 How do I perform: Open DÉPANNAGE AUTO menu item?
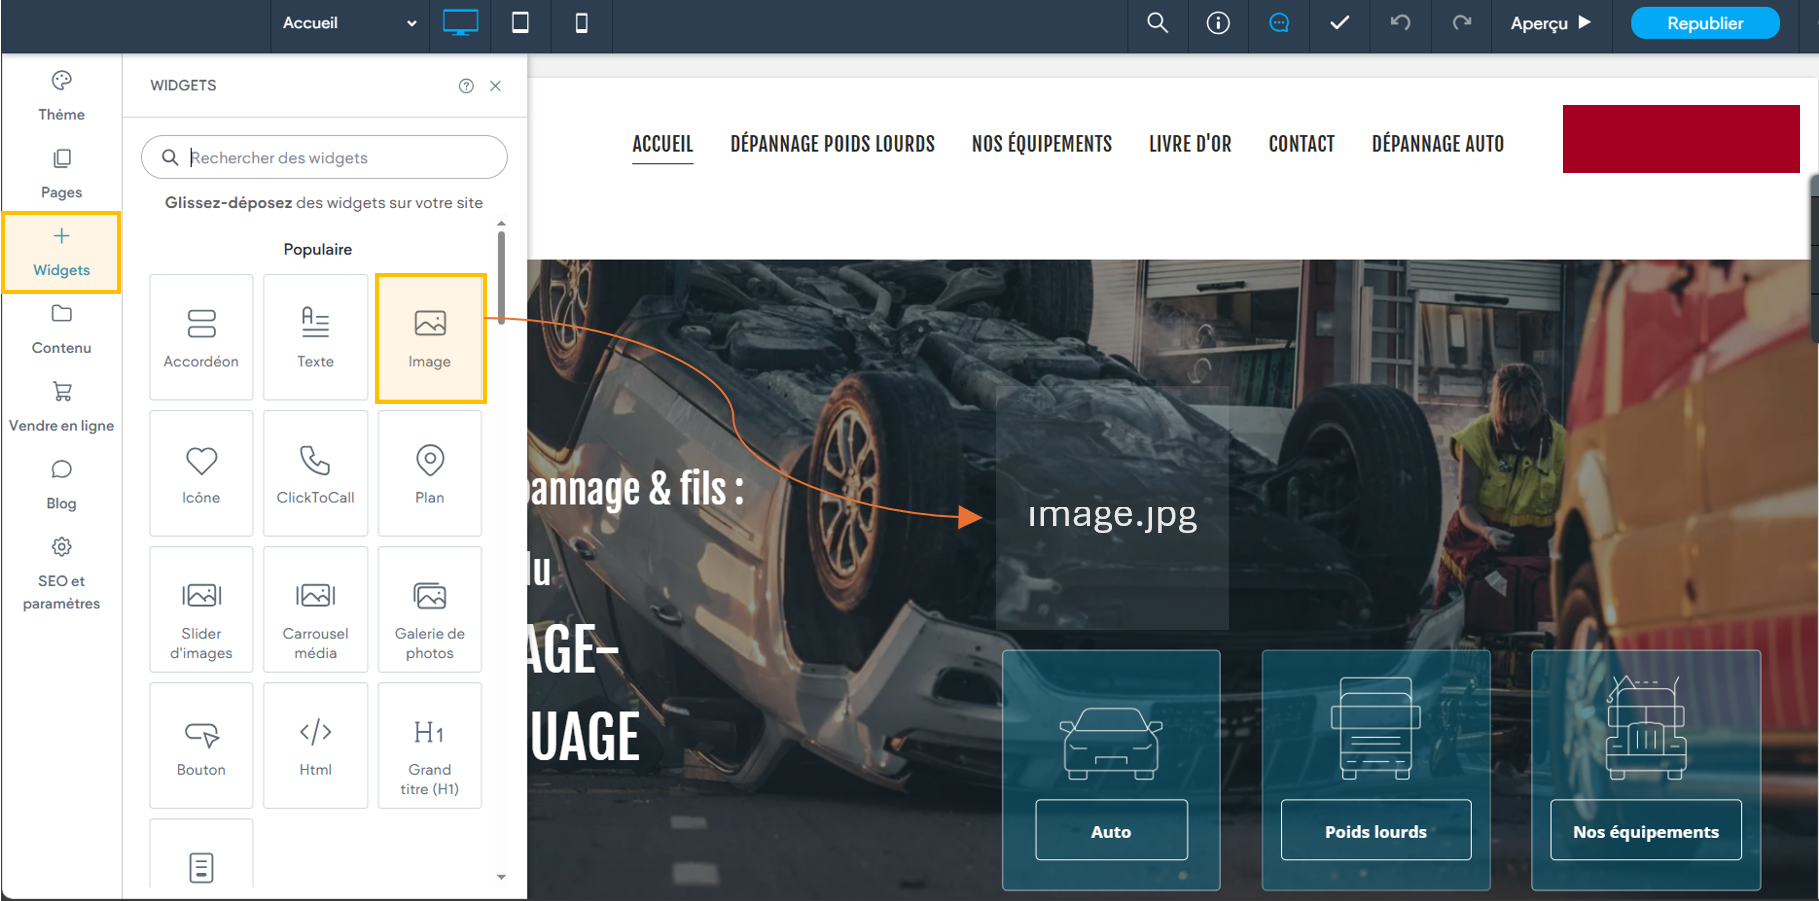click(1438, 144)
